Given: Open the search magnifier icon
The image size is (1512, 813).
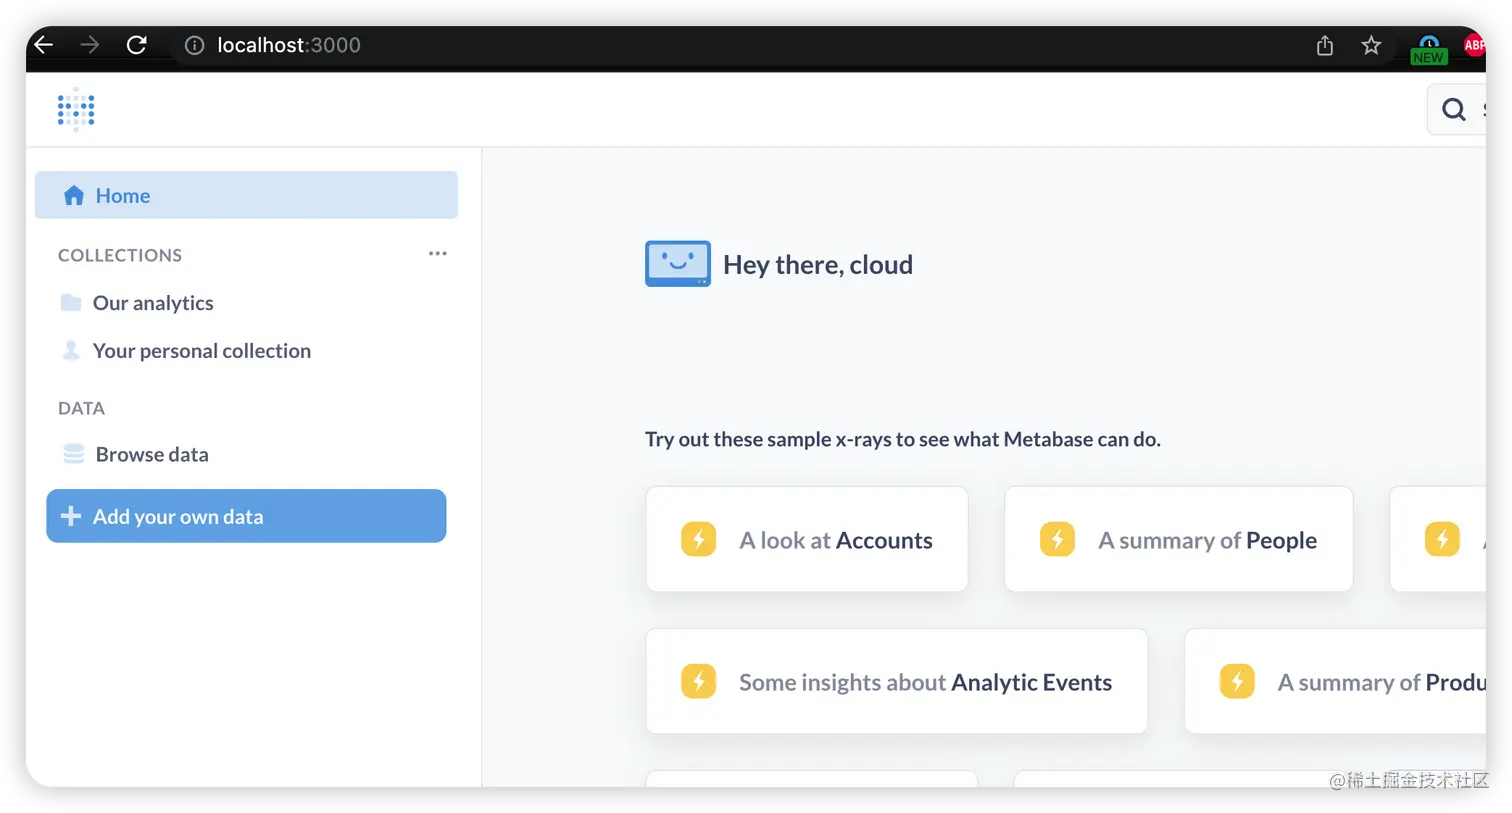Looking at the screenshot, I should pyautogui.click(x=1454, y=109).
